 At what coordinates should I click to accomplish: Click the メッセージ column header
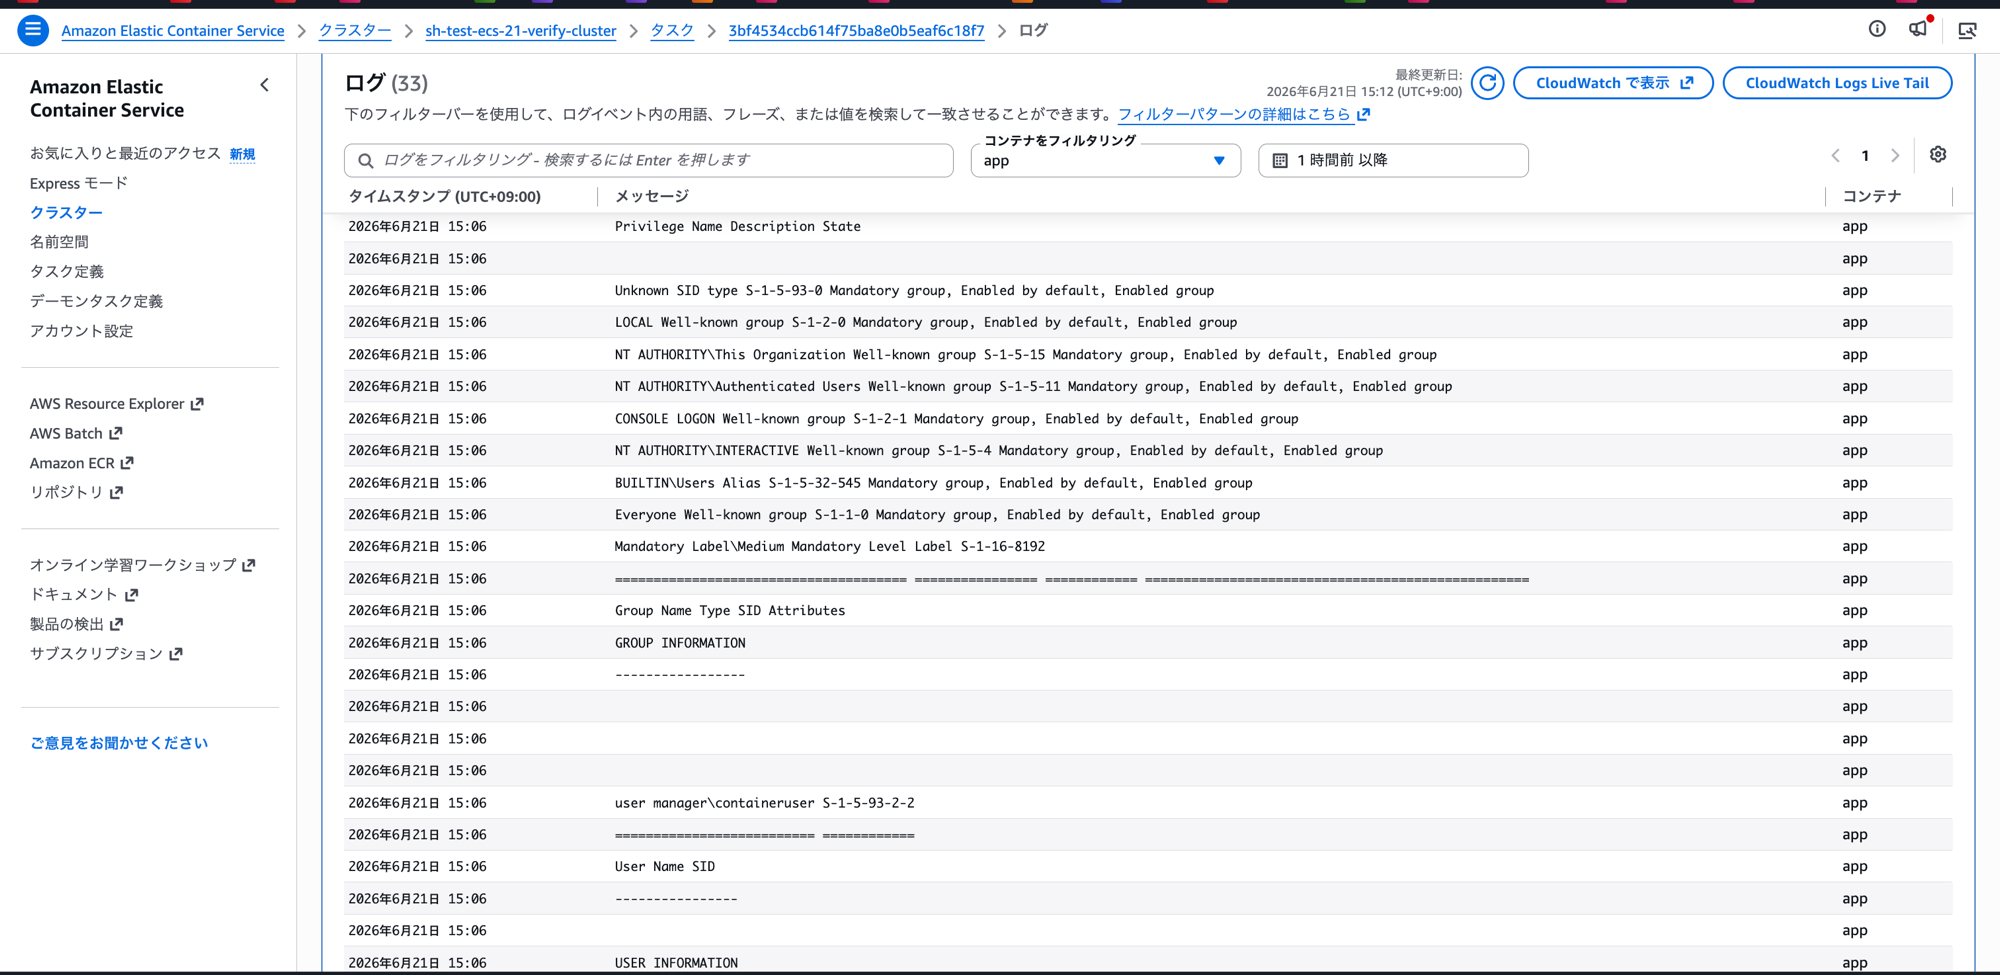click(x=651, y=196)
